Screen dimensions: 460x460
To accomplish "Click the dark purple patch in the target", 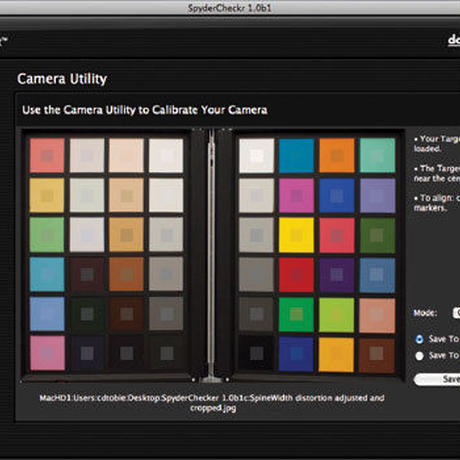I will pyautogui.click(x=337, y=275).
